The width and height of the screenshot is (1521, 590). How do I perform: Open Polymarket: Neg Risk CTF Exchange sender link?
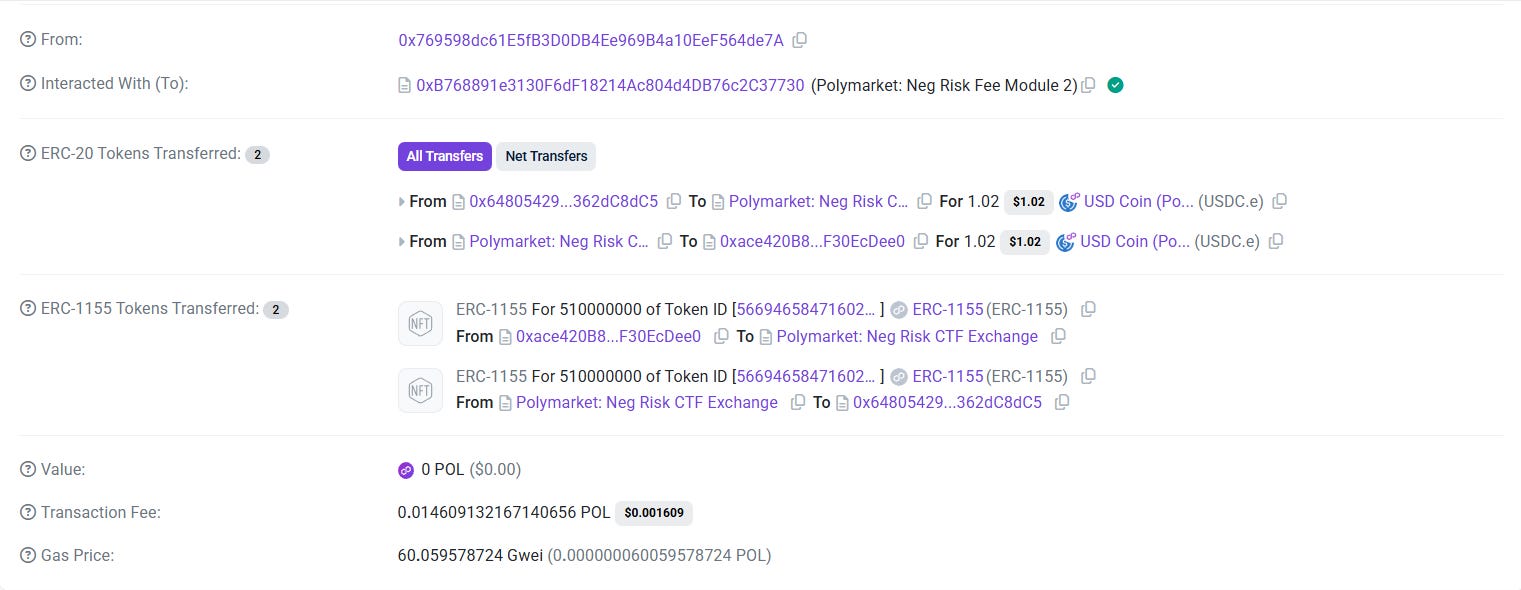pos(647,403)
